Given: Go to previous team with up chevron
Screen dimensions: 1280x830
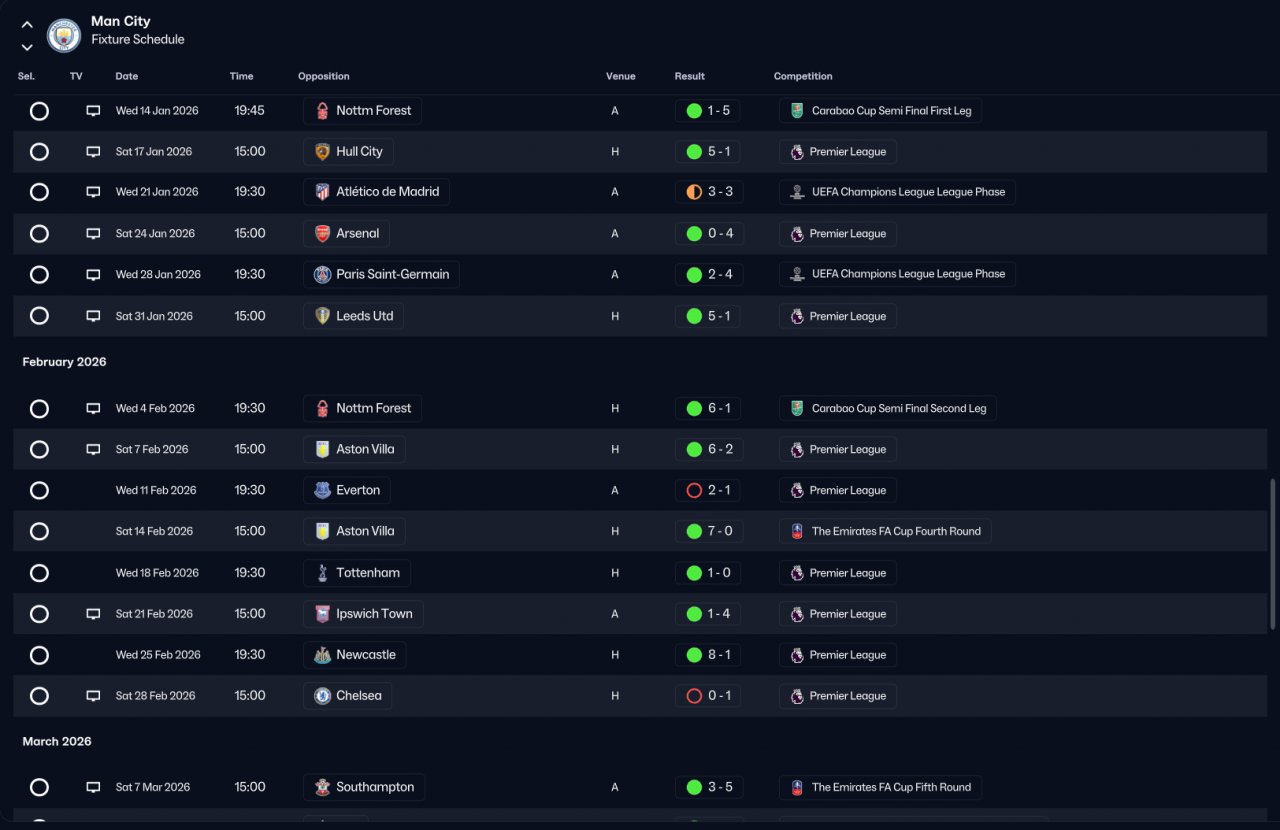Looking at the screenshot, I should pyautogui.click(x=27, y=25).
